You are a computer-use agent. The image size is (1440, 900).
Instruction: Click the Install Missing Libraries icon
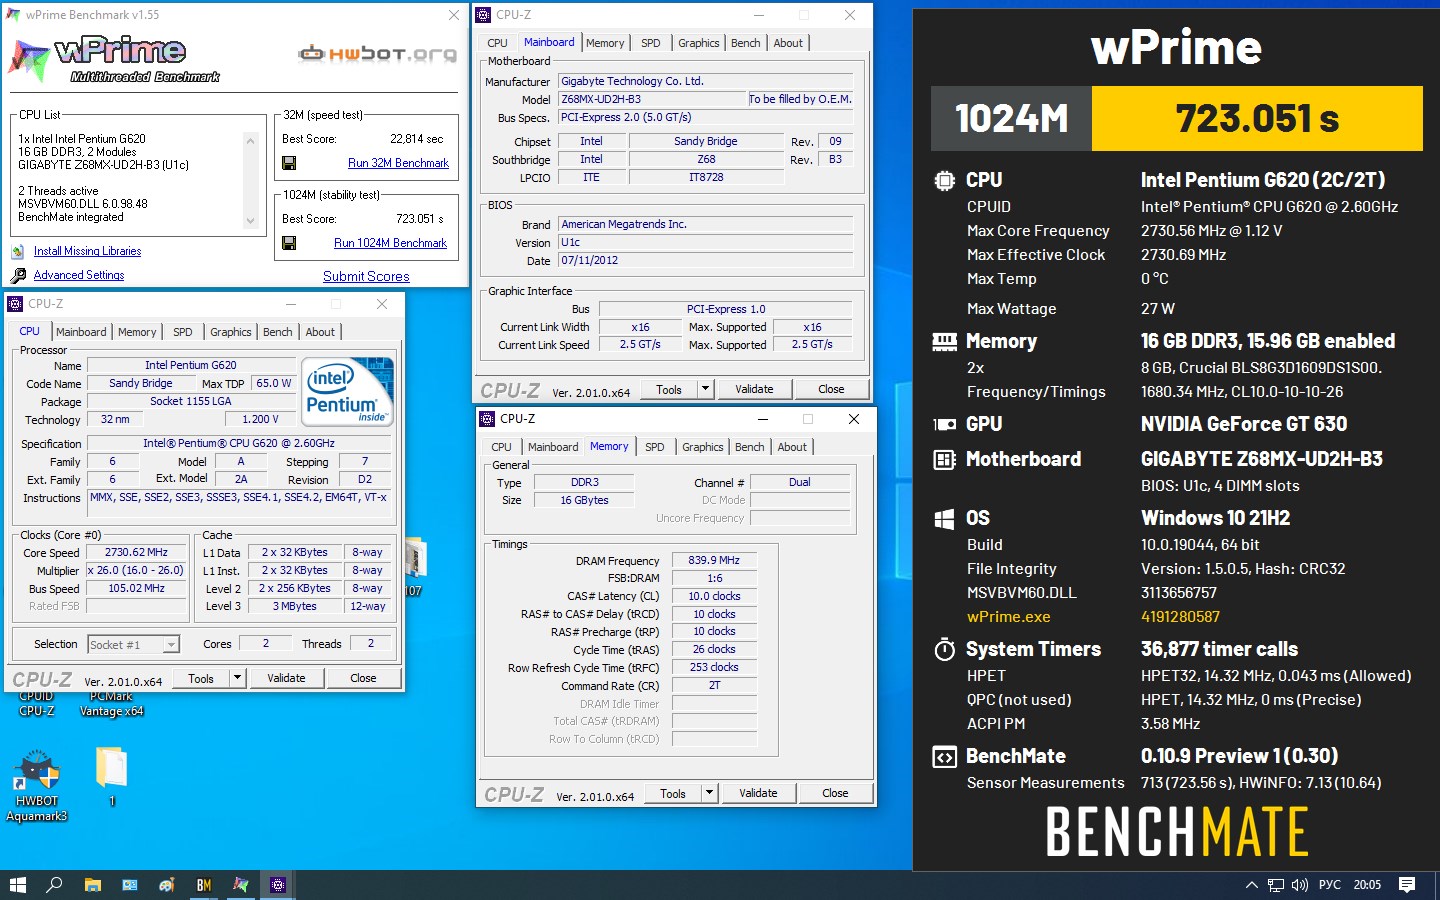click(18, 251)
